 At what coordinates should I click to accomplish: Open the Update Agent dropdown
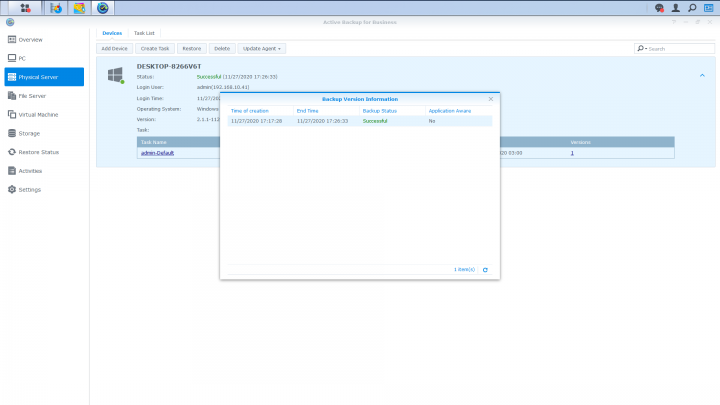[x=262, y=48]
